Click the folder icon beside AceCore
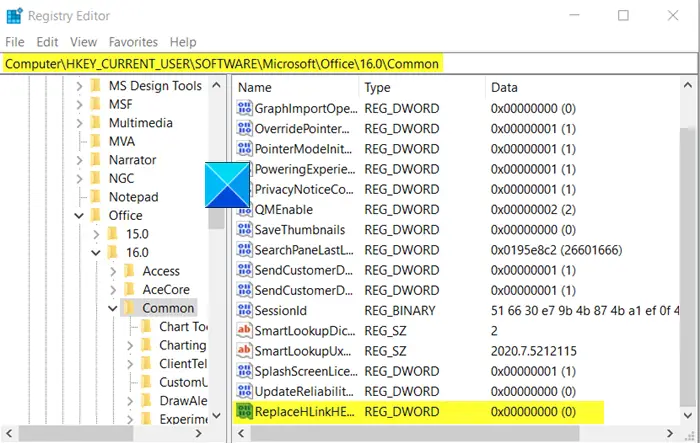The height and width of the screenshot is (443, 700). tap(129, 289)
